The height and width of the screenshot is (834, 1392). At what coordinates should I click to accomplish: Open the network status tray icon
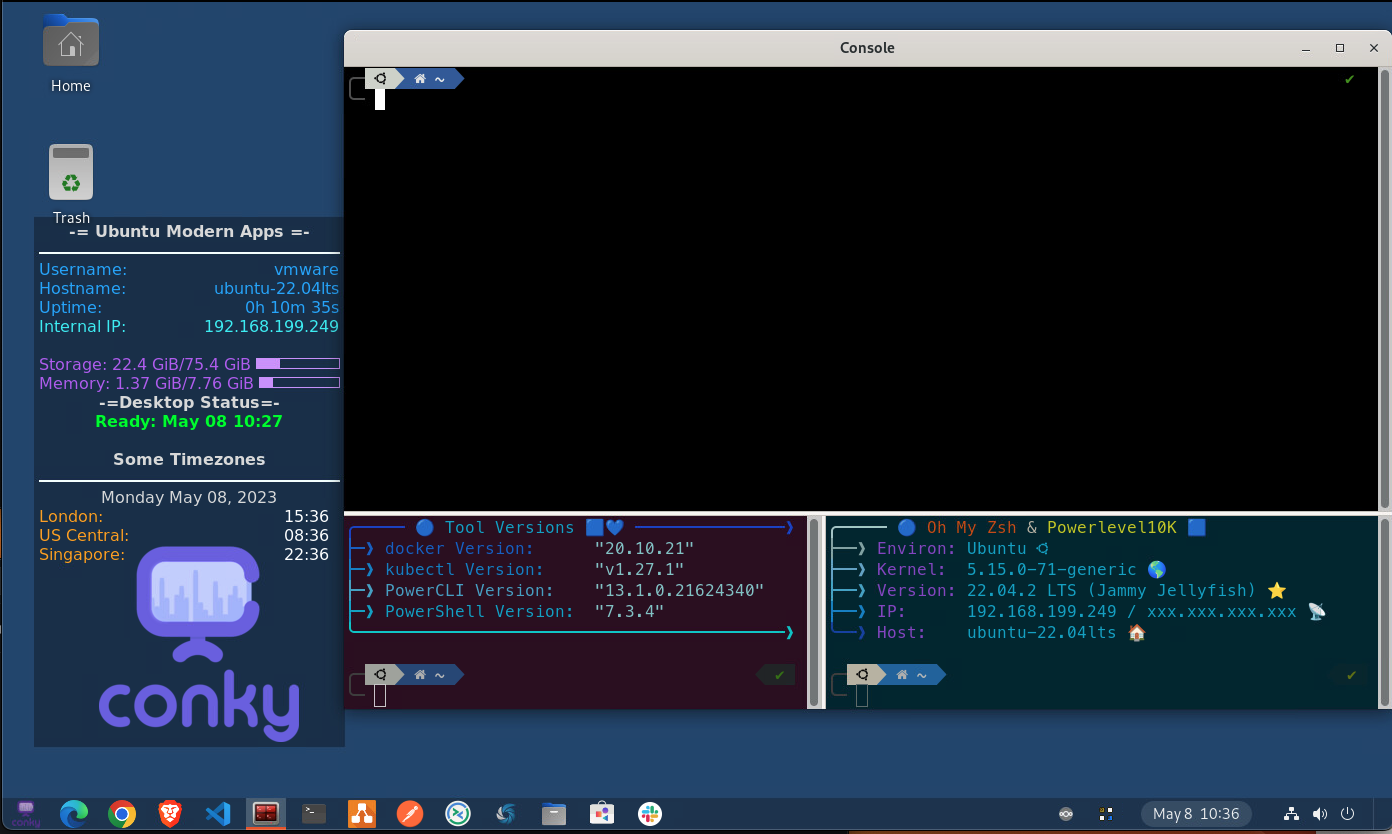[1291, 814]
